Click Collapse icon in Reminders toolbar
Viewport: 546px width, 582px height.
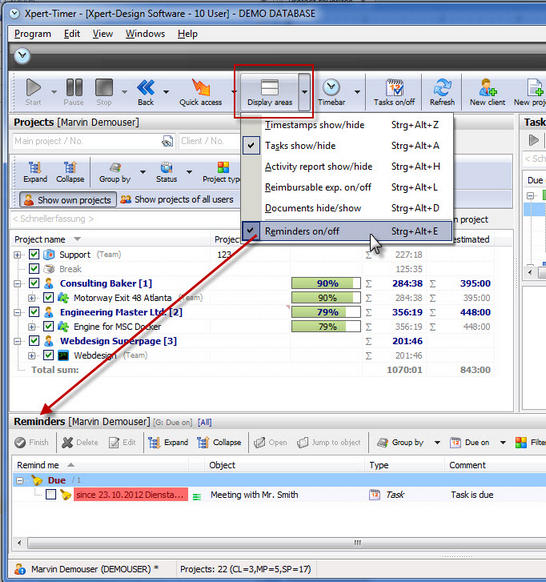[203, 442]
